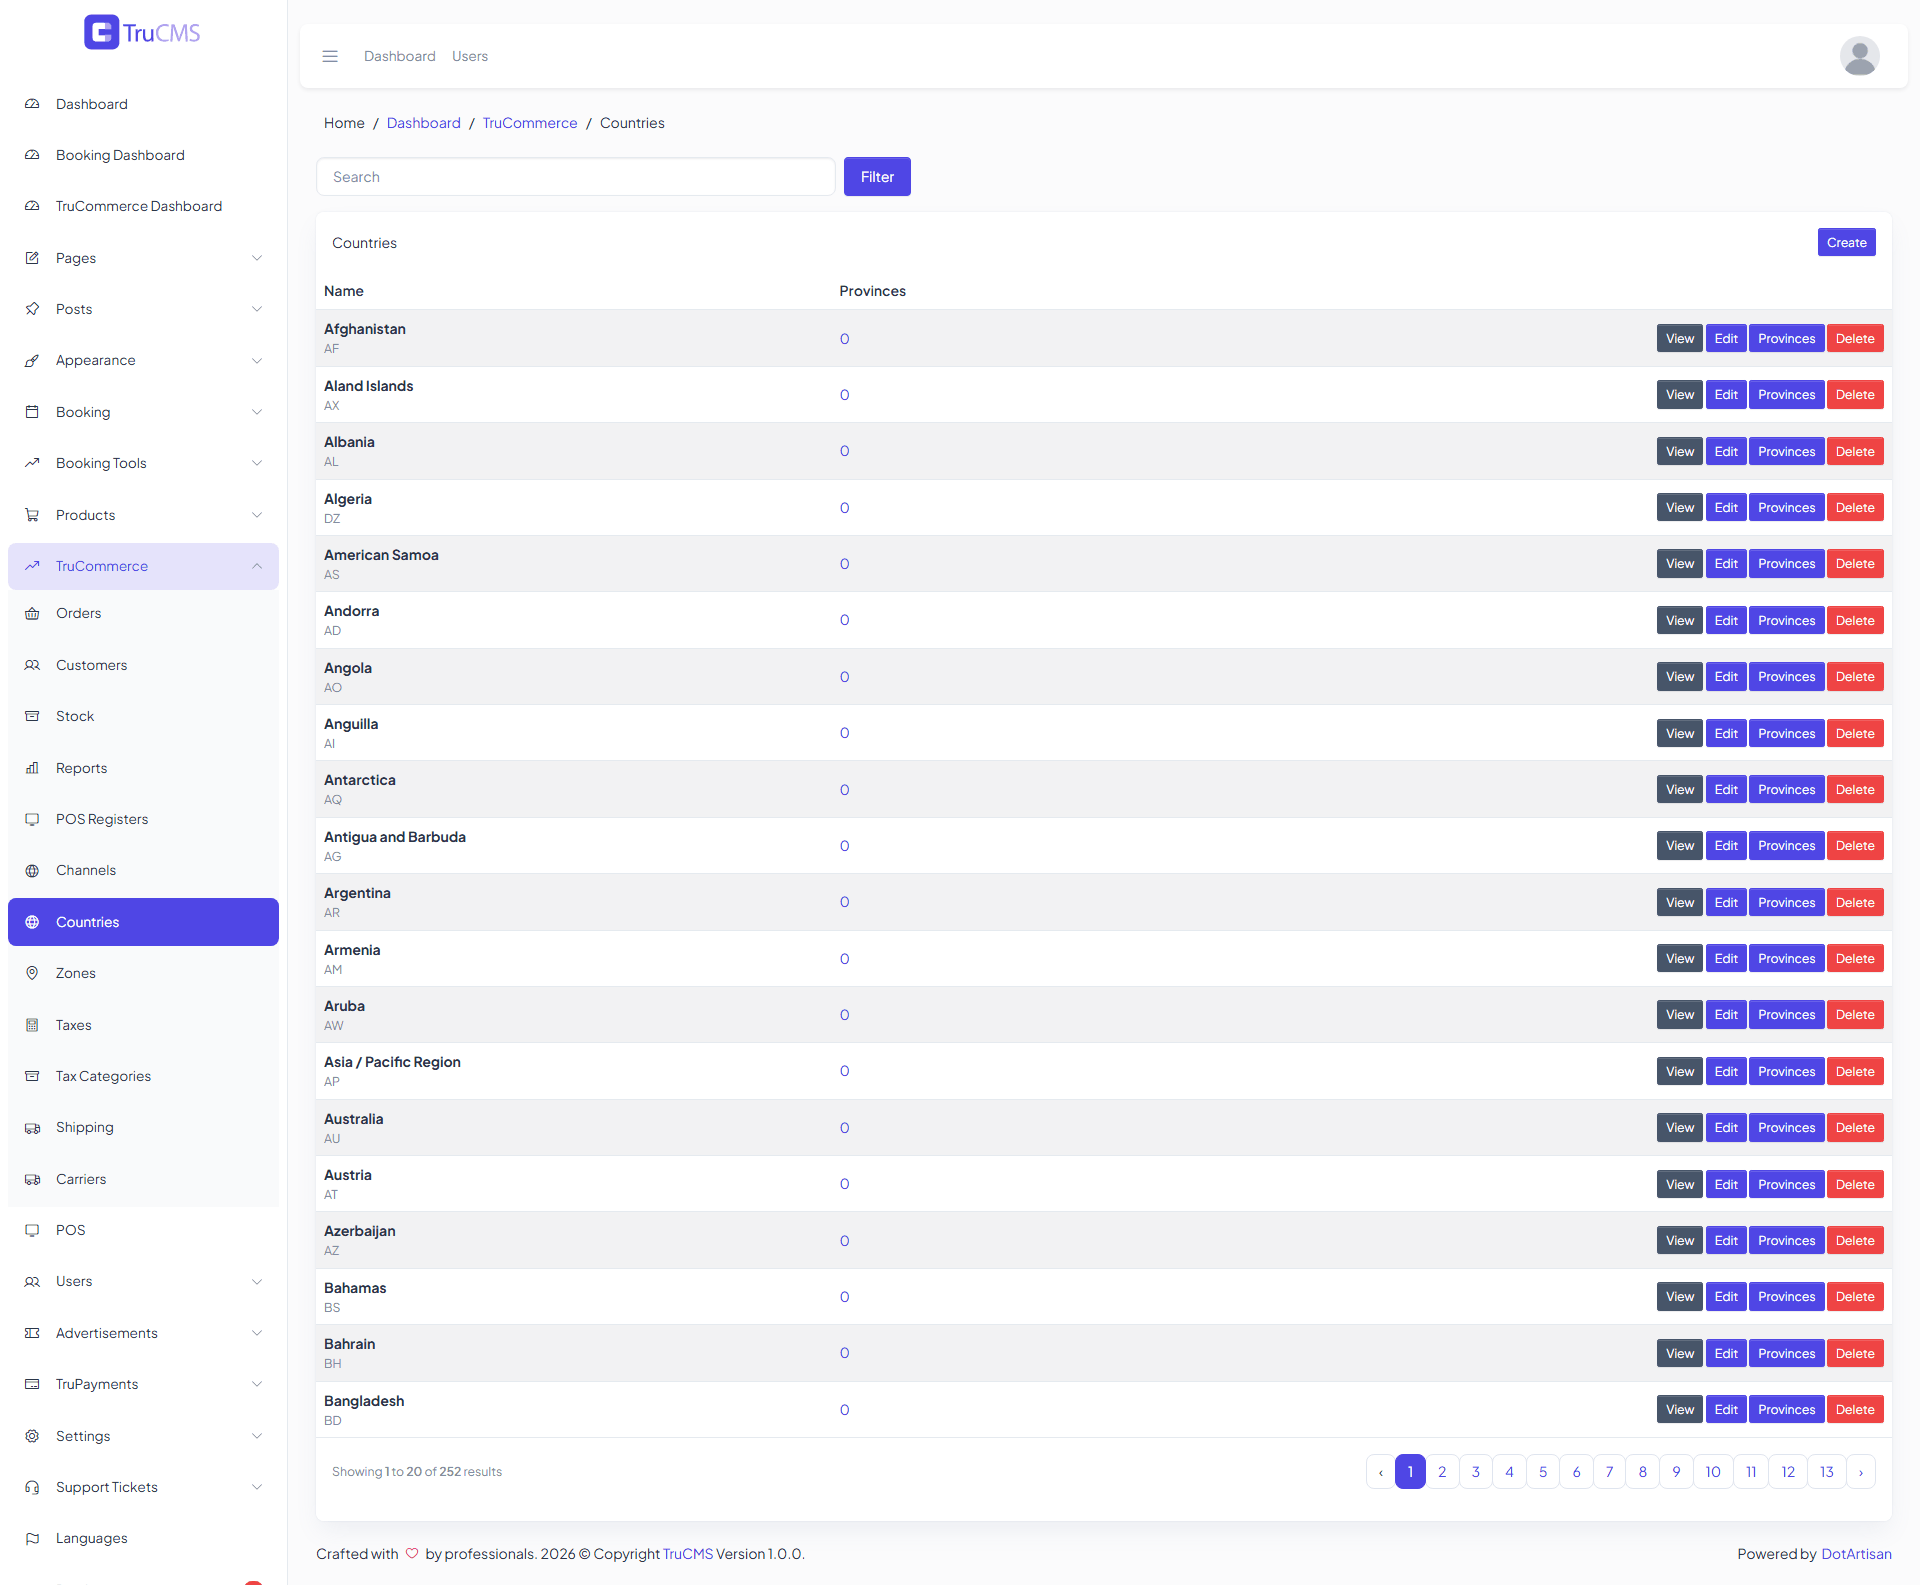This screenshot has width=1920, height=1585.
Task: Expand the Posts sidebar section
Action: coord(143,309)
